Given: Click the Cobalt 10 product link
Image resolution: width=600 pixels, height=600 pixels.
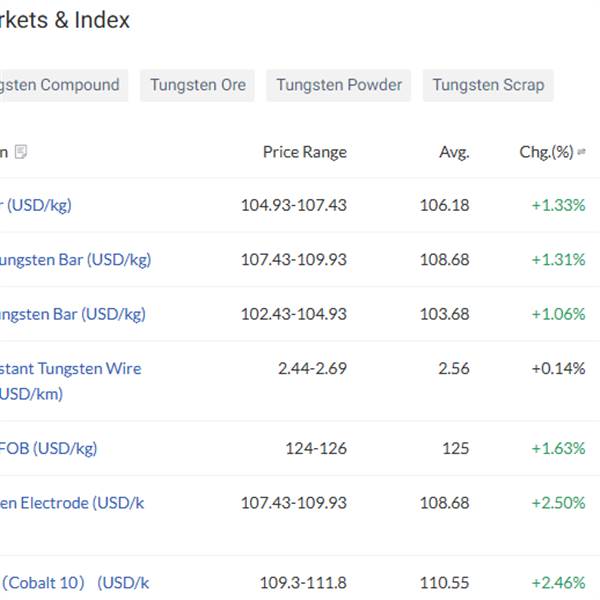Looking at the screenshot, I should click(x=76, y=582).
